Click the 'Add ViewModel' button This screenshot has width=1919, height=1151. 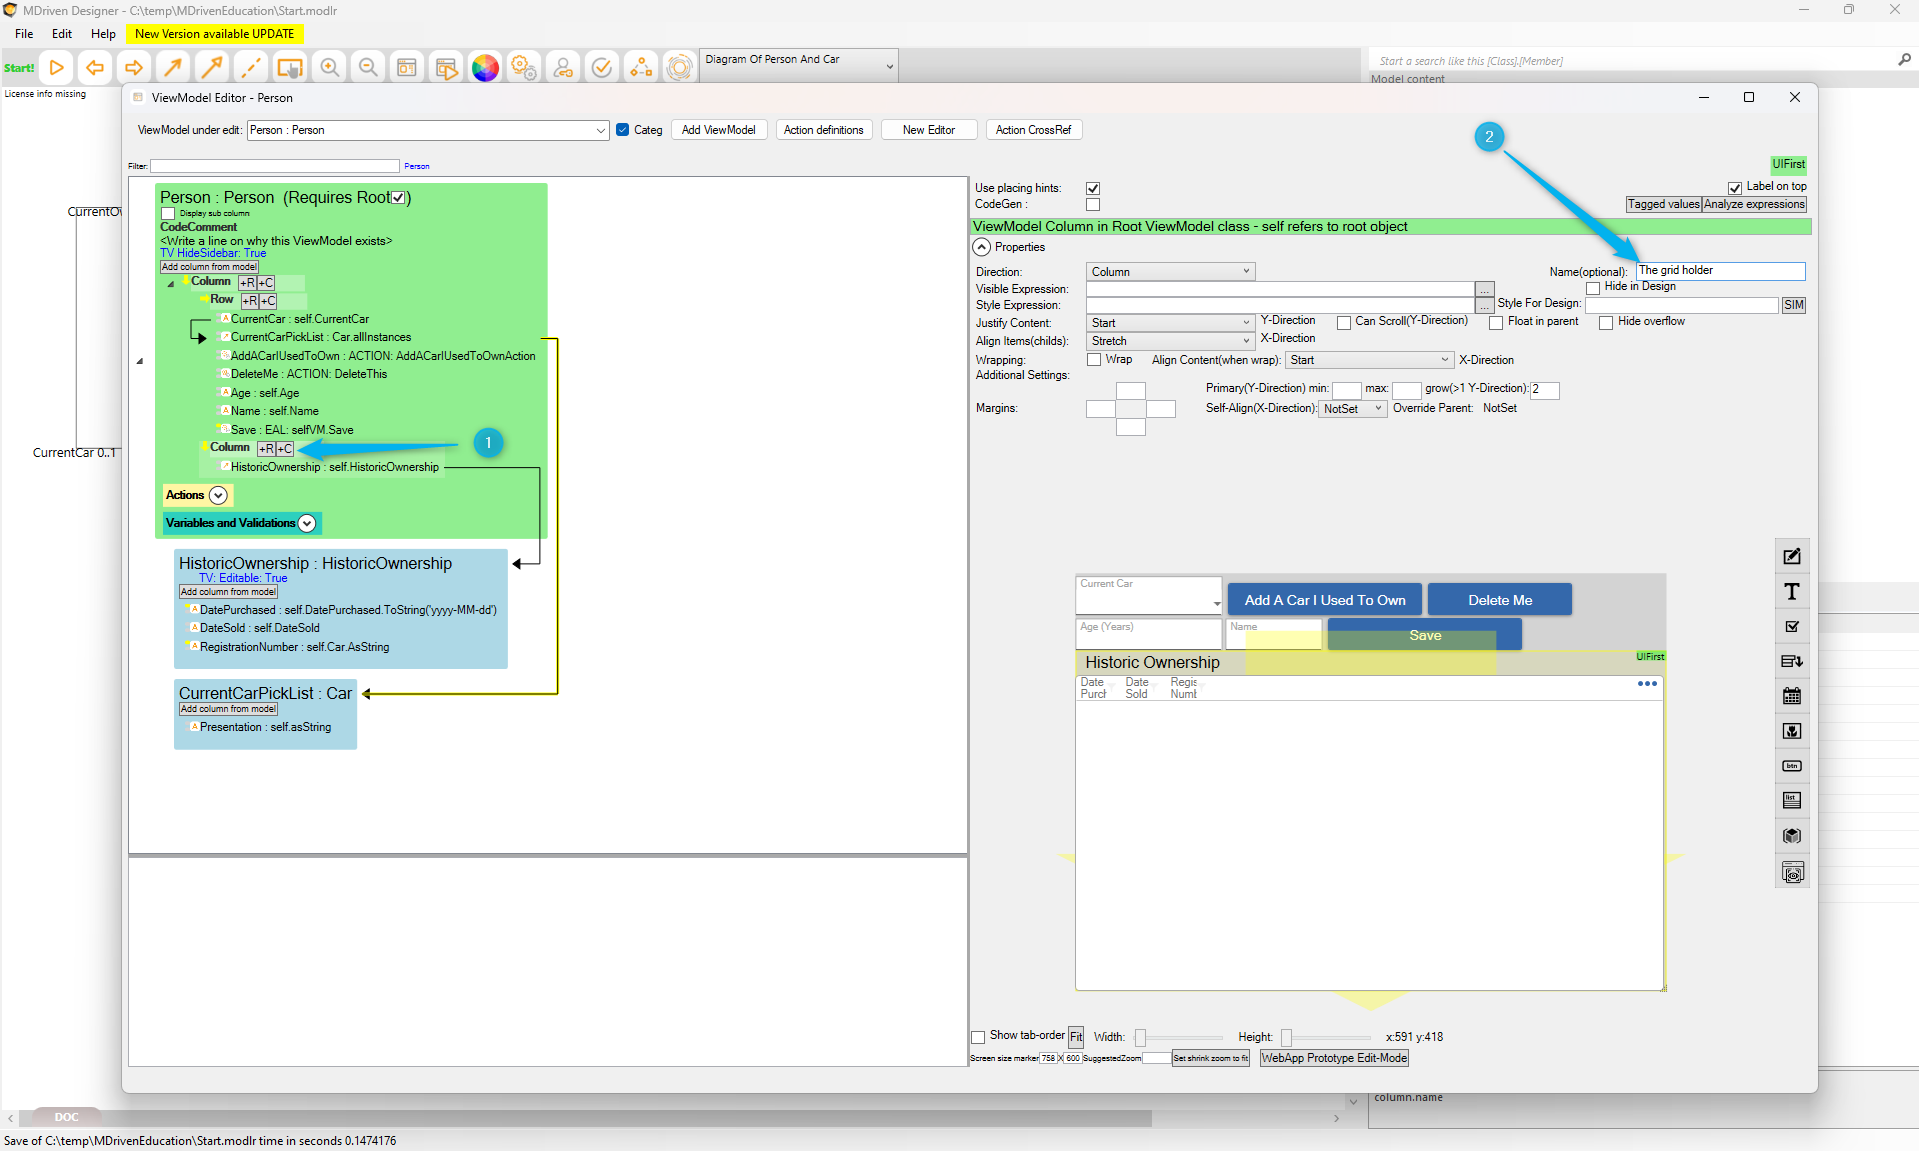pyautogui.click(x=718, y=130)
